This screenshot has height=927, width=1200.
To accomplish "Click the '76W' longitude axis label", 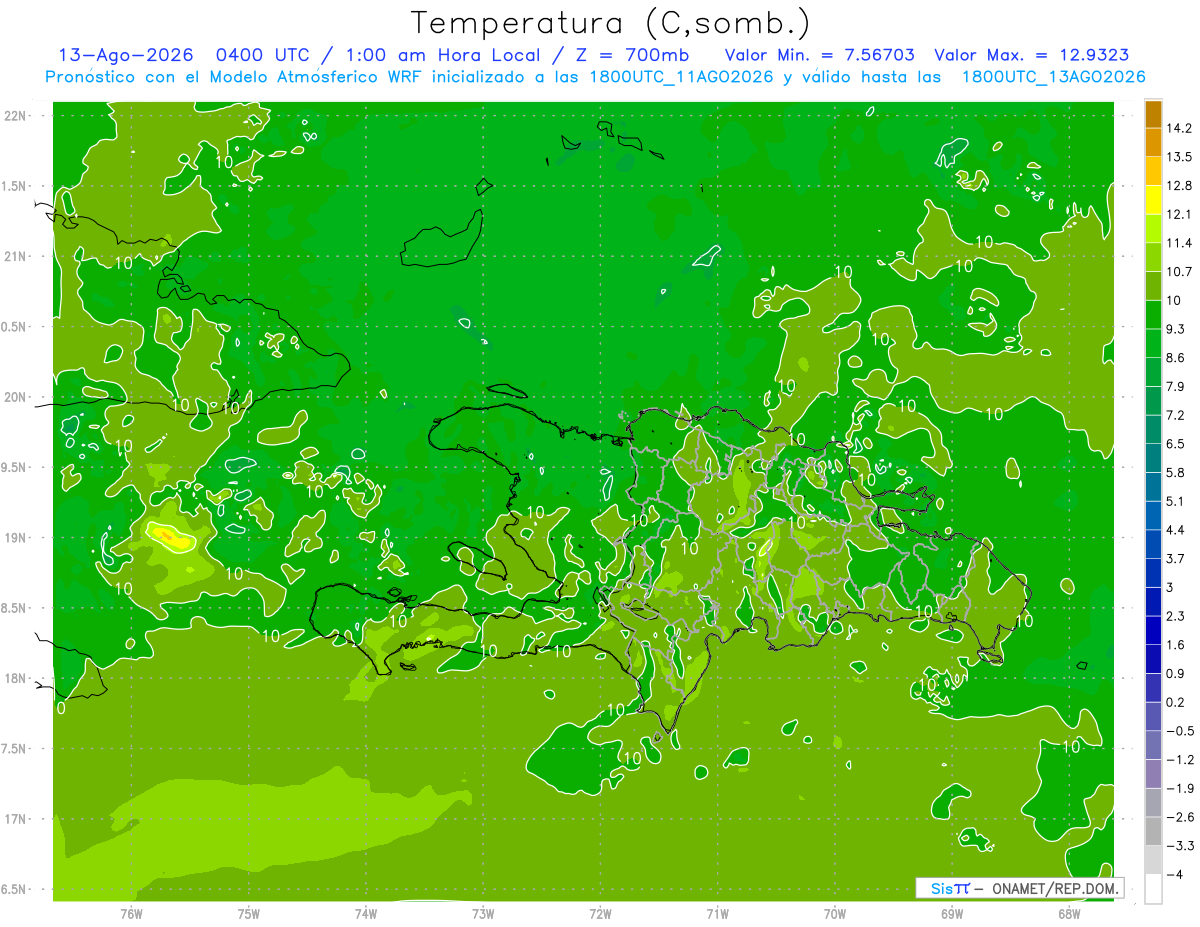I will 131,914.
